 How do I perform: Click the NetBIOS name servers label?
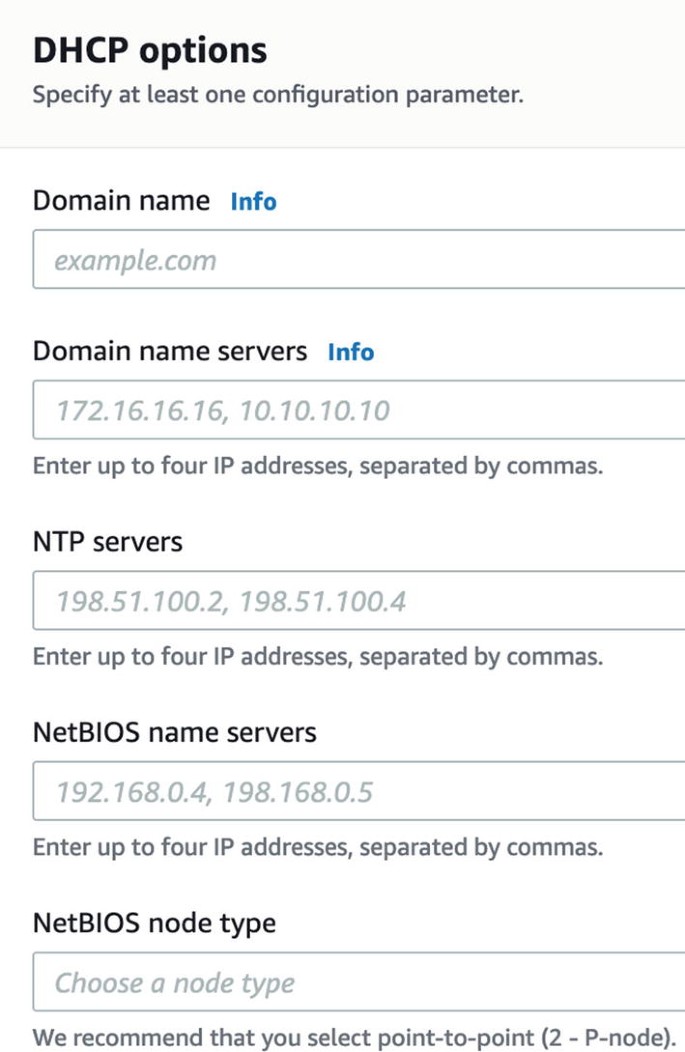tap(174, 733)
